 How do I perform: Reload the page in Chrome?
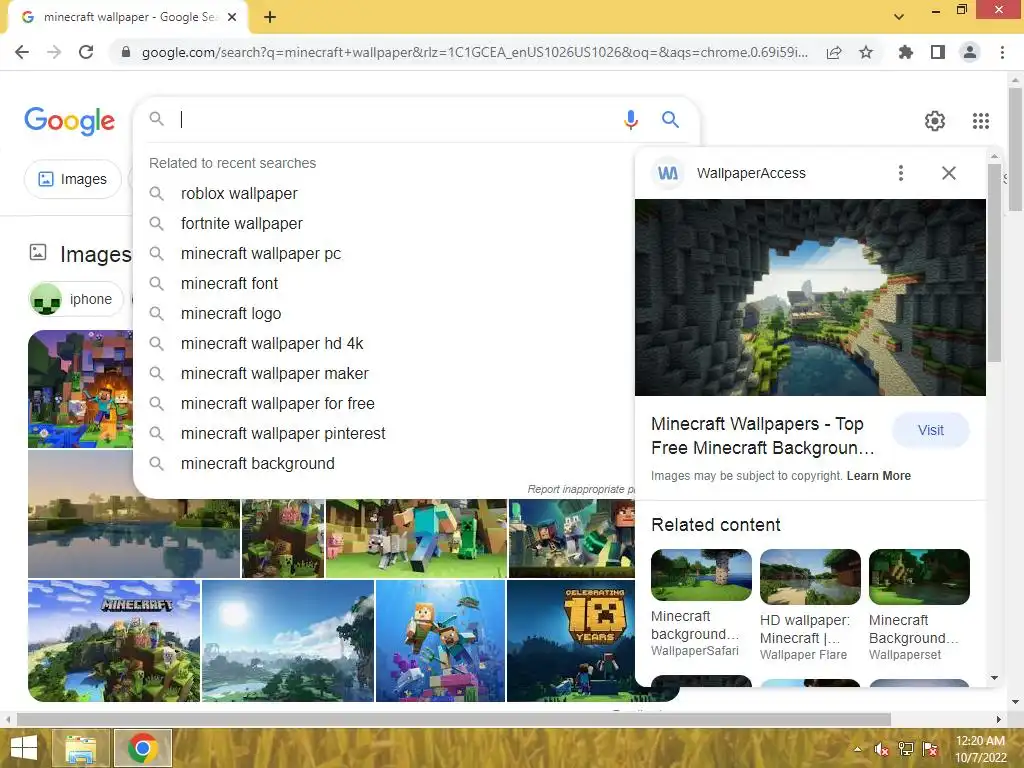pyautogui.click(x=86, y=52)
